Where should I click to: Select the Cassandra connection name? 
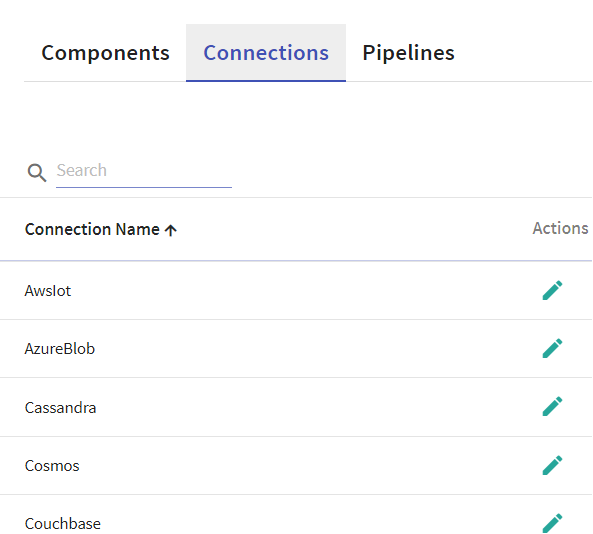pos(61,408)
